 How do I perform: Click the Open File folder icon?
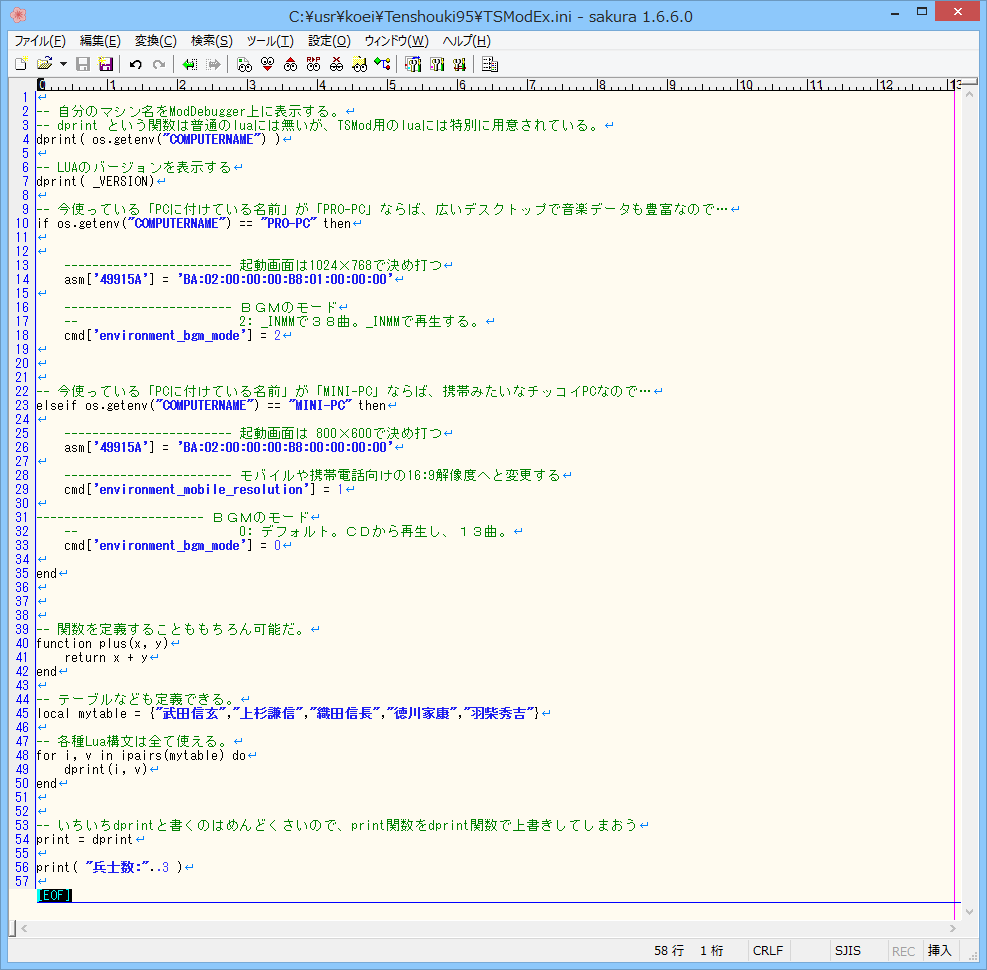coord(44,64)
